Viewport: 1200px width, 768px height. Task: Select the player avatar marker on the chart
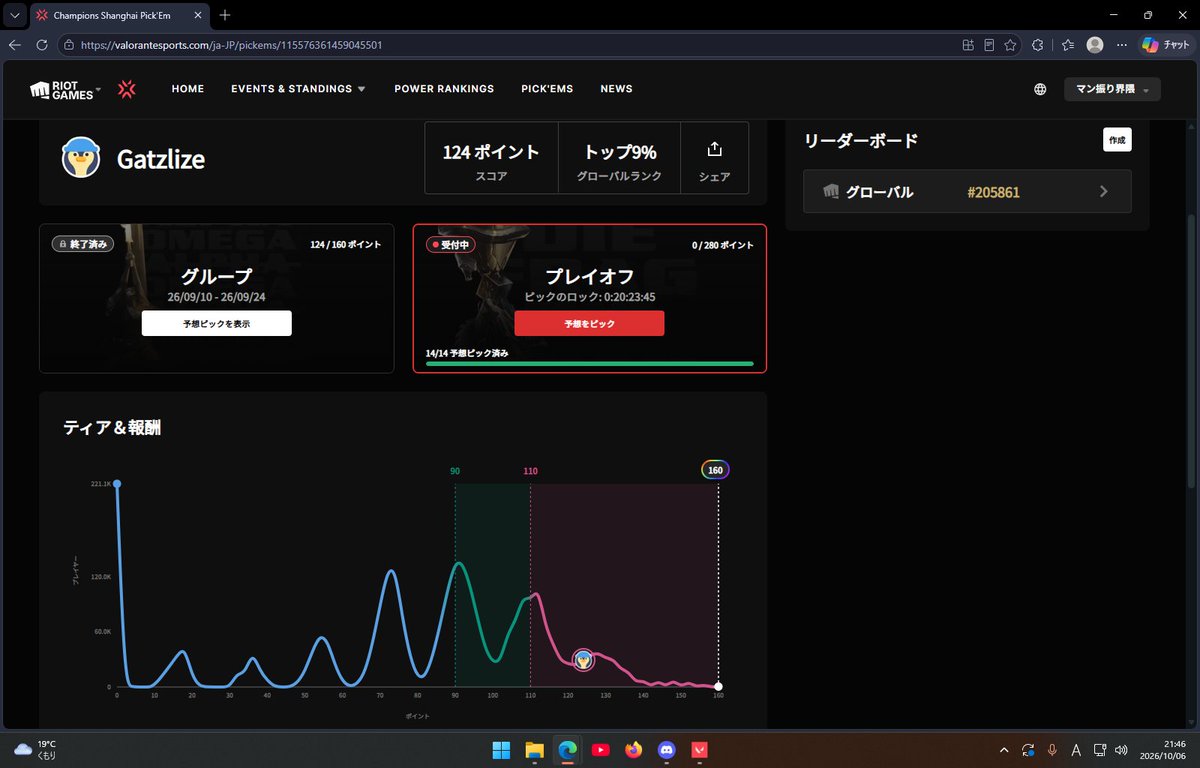tap(583, 659)
